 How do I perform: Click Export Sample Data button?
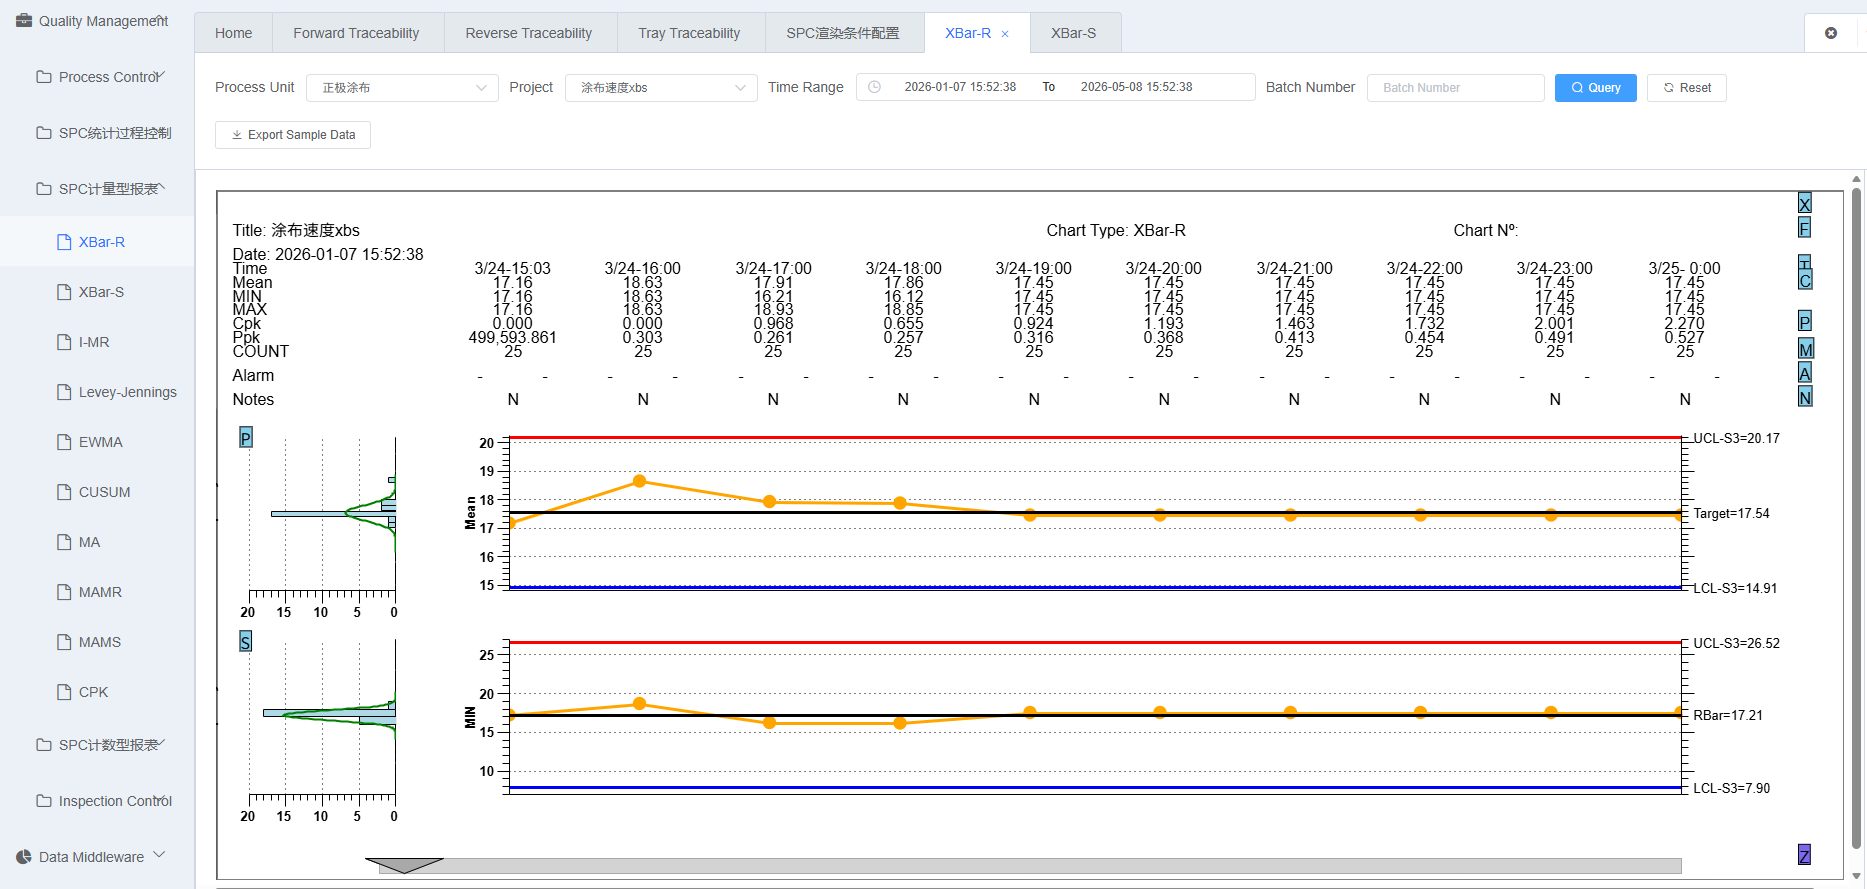pos(293,135)
